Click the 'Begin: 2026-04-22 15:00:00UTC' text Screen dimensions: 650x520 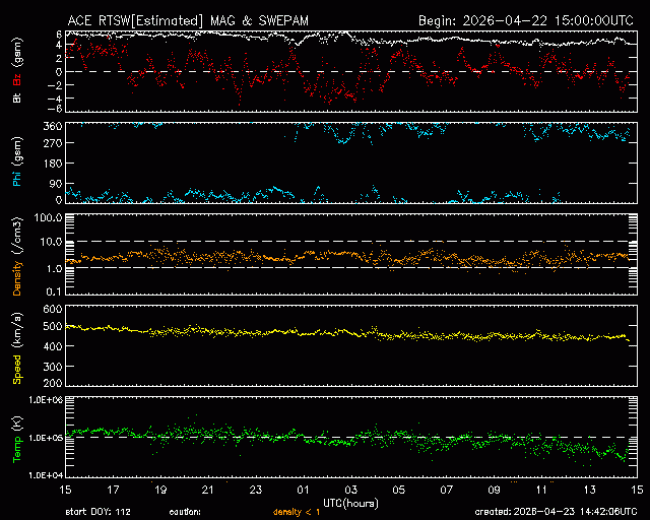click(x=526, y=21)
